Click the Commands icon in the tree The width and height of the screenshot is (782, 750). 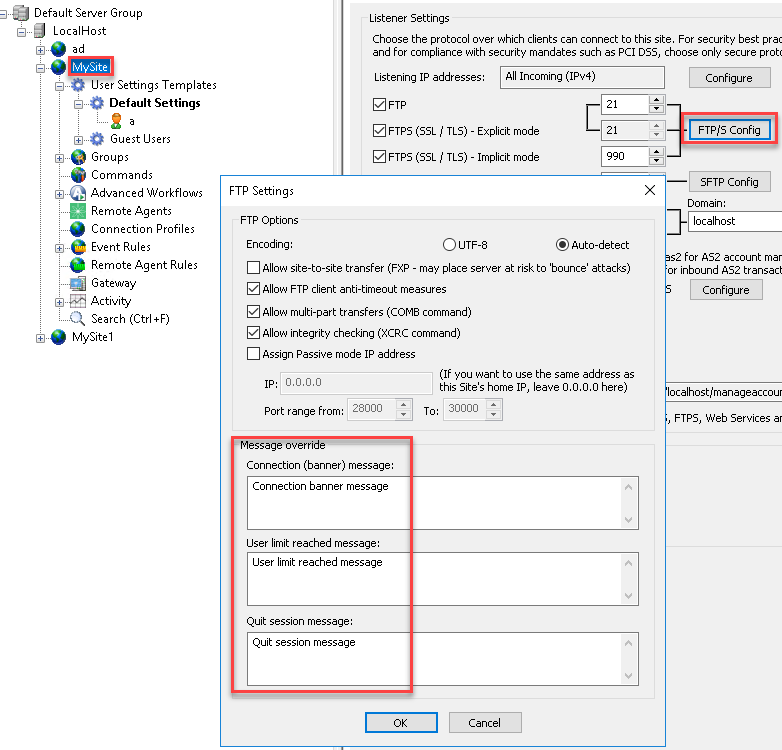click(78, 175)
